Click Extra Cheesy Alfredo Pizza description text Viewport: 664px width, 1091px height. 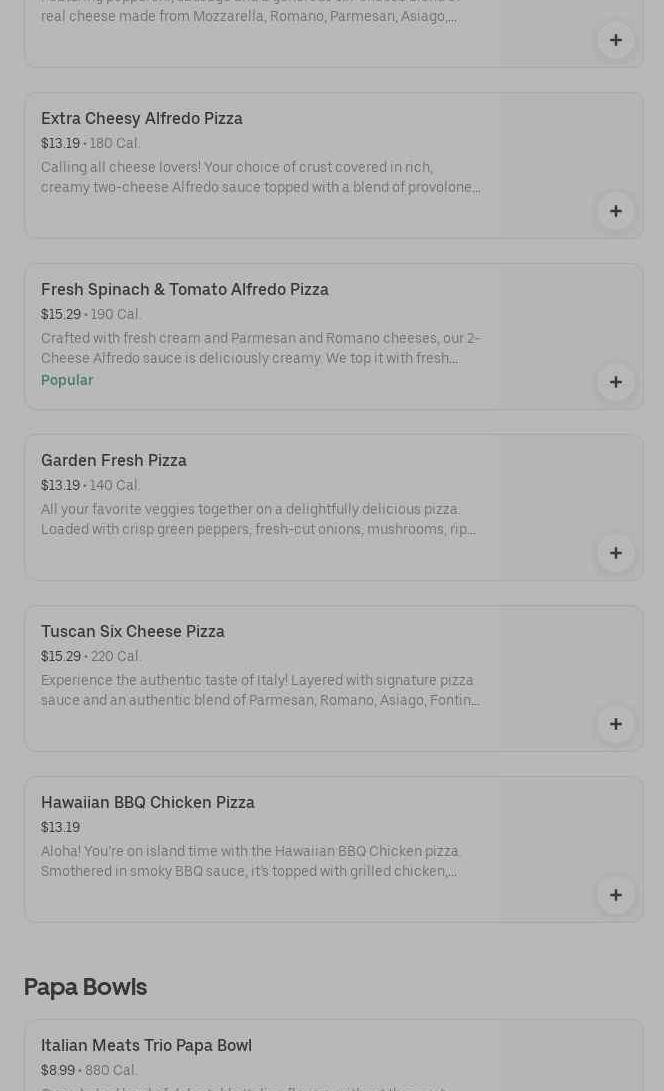point(260,177)
